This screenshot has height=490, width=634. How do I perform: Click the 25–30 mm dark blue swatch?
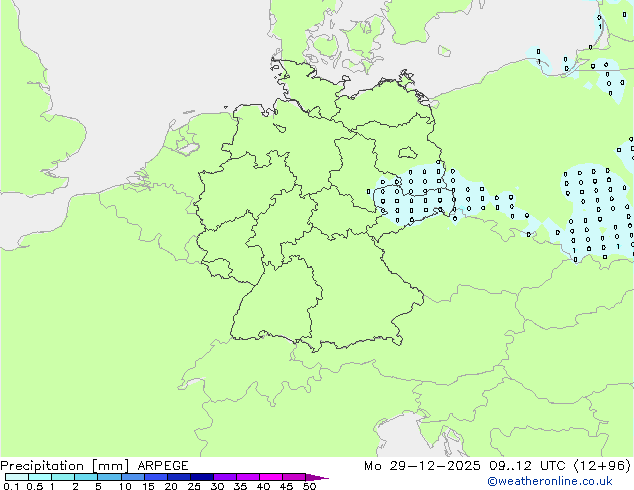click(202, 477)
